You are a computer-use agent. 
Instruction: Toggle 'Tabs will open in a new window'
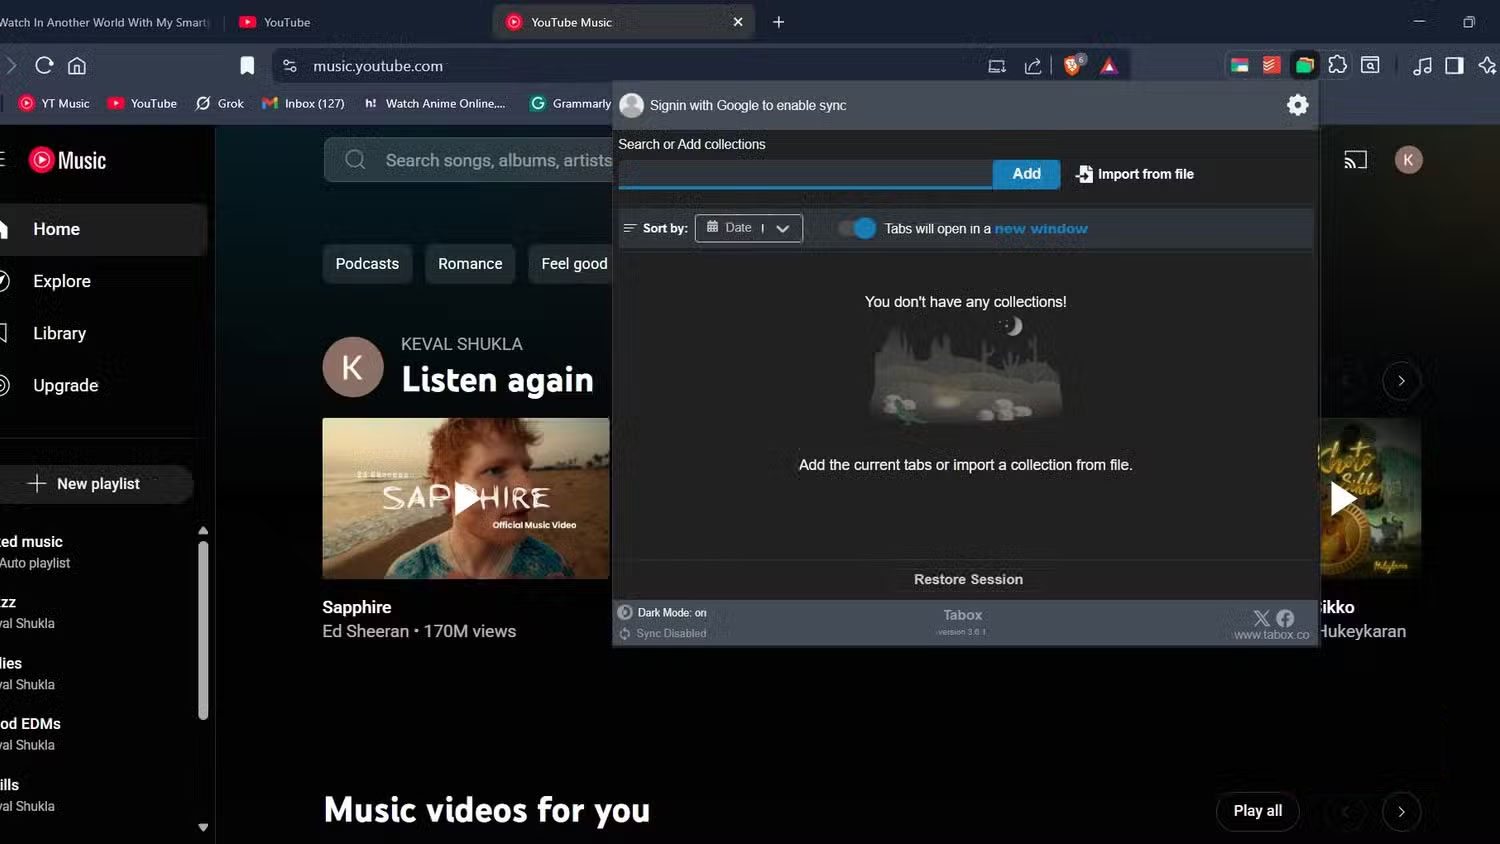(x=856, y=228)
